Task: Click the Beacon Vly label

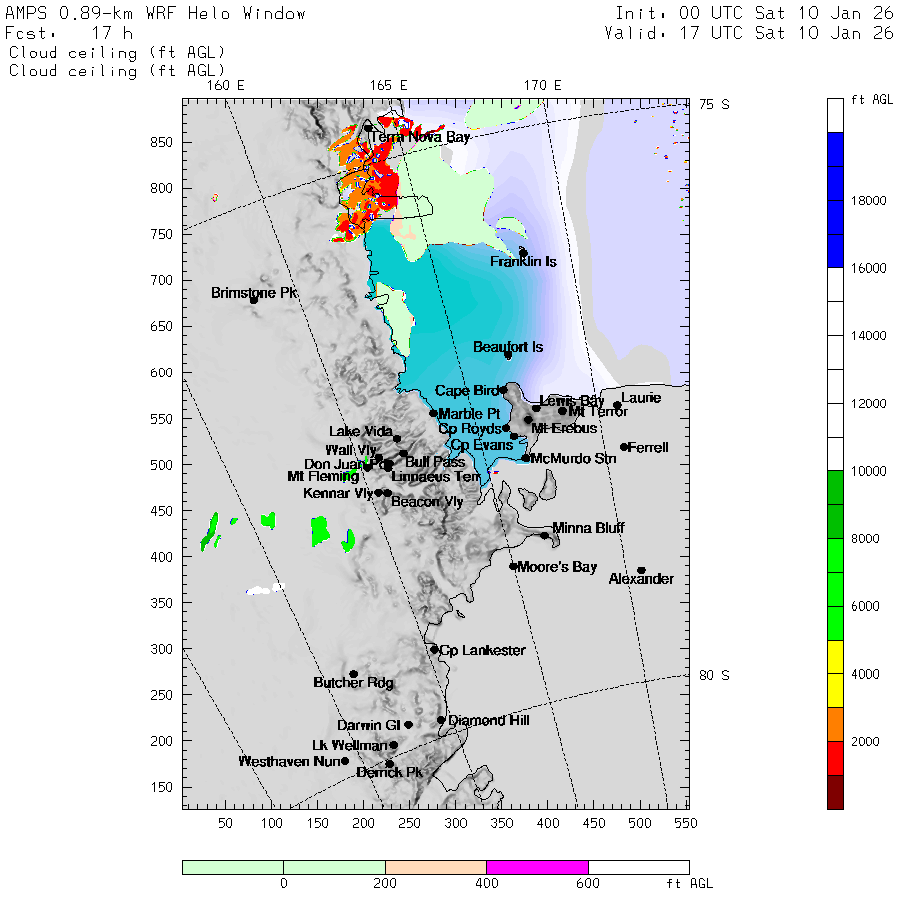Action: (427, 502)
